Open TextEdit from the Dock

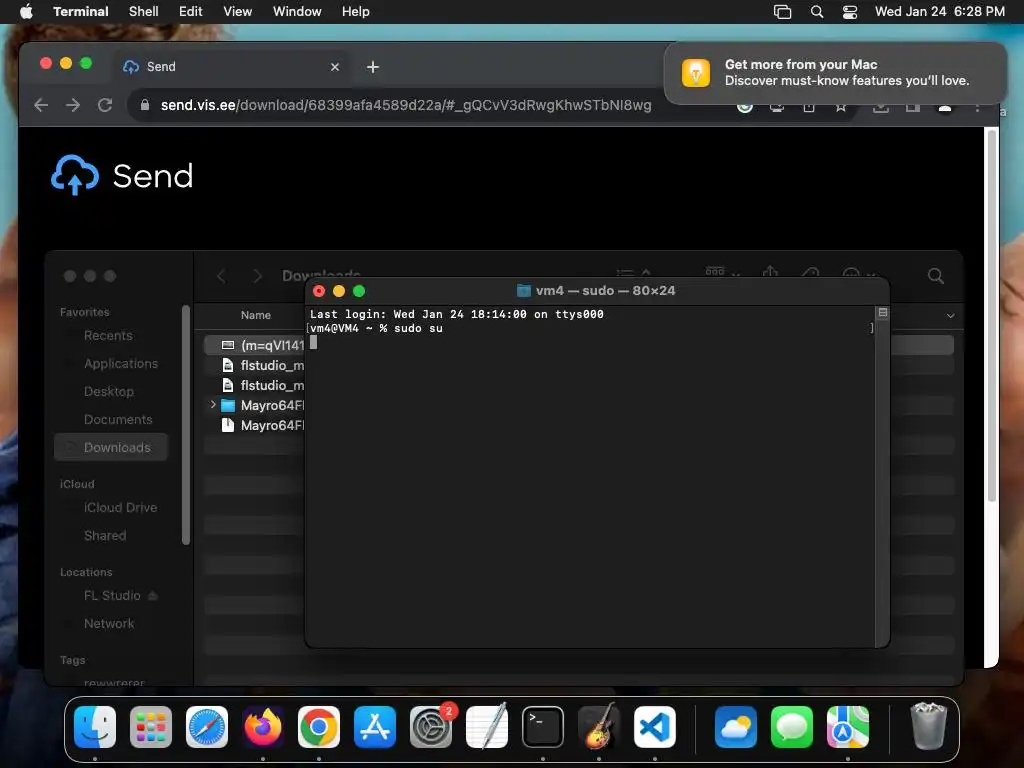487,727
